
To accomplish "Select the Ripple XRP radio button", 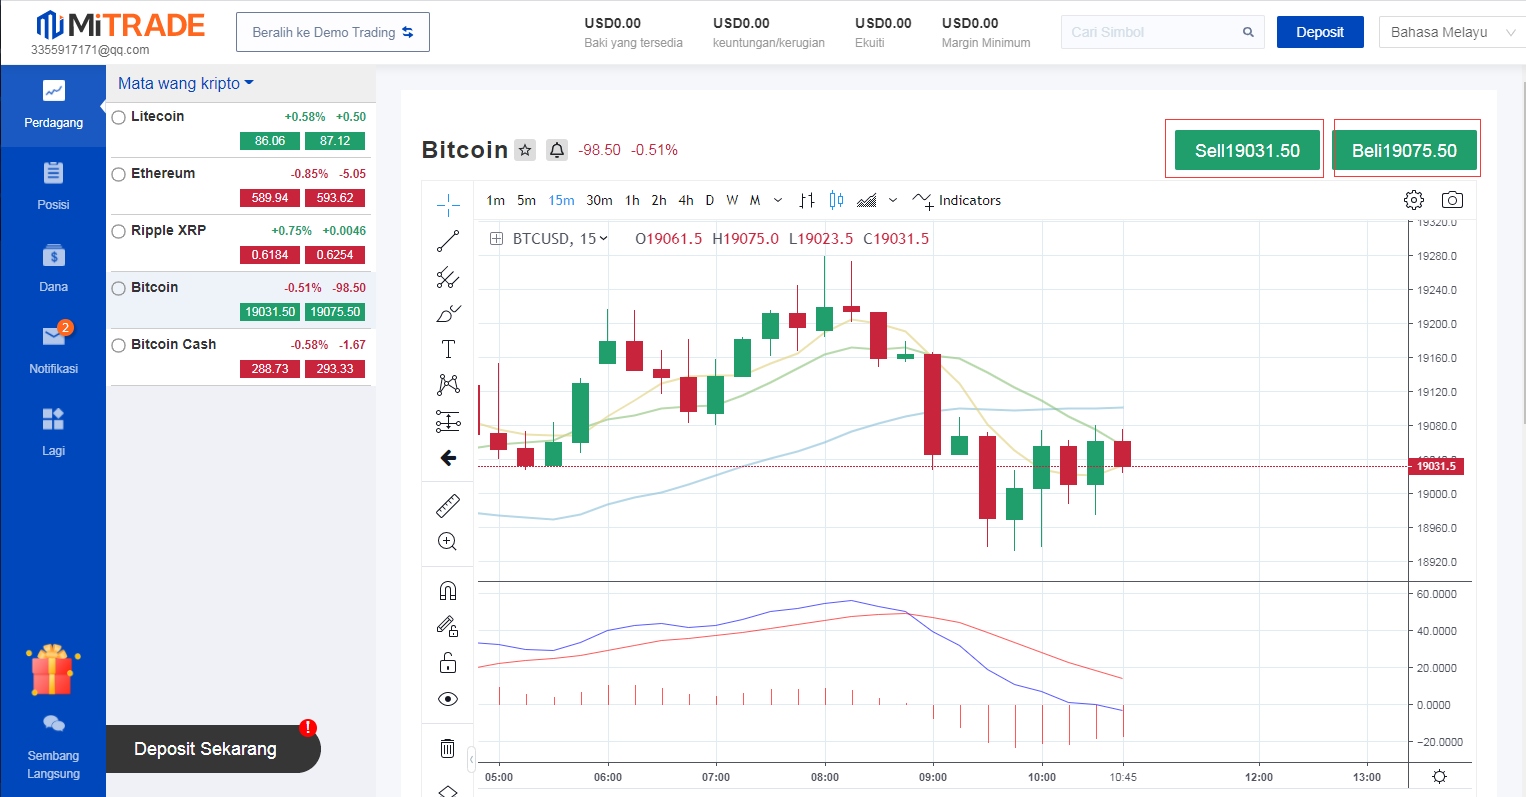I will [x=119, y=231].
